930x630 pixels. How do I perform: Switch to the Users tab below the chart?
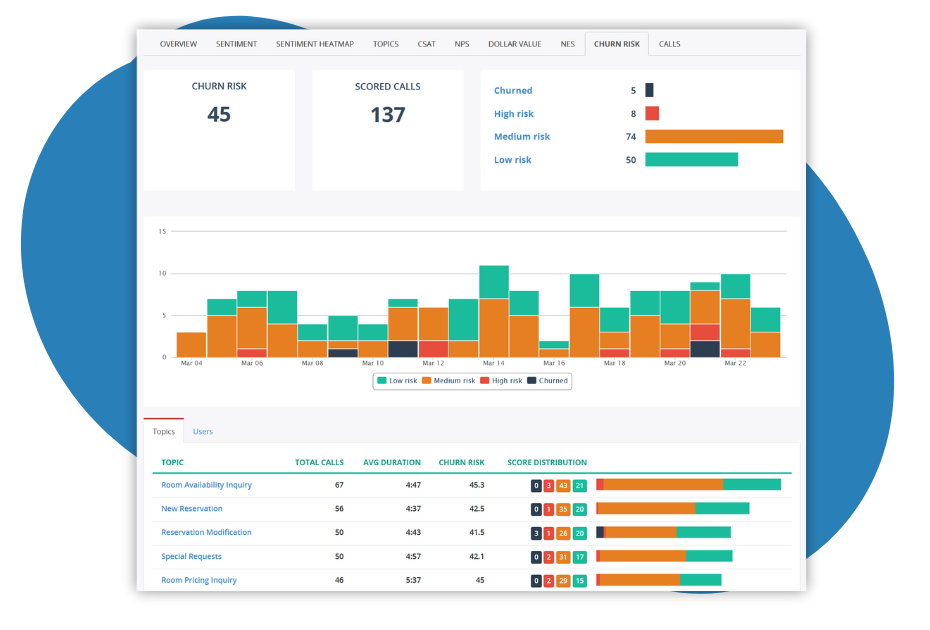203,431
